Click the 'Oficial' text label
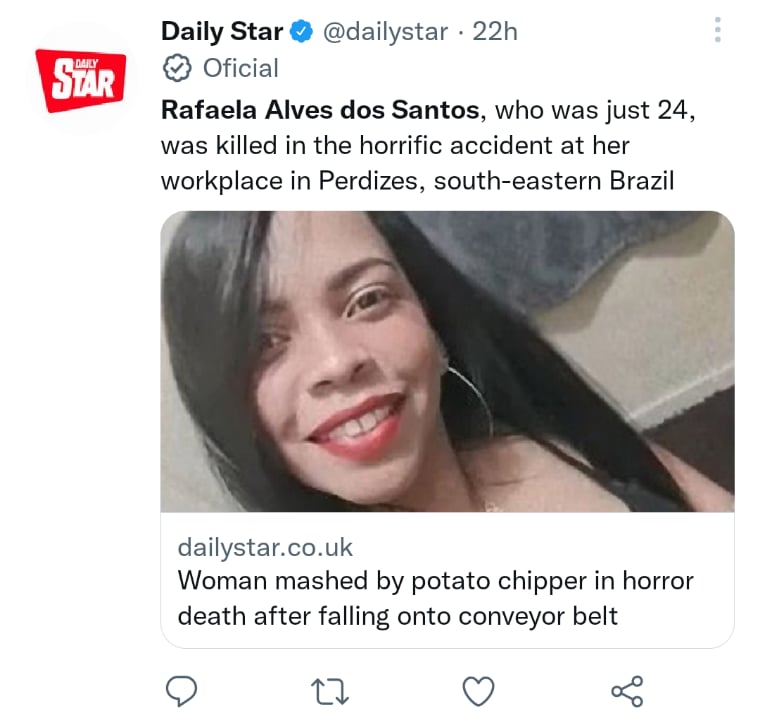Viewport: 760px width, 728px height. (x=241, y=68)
